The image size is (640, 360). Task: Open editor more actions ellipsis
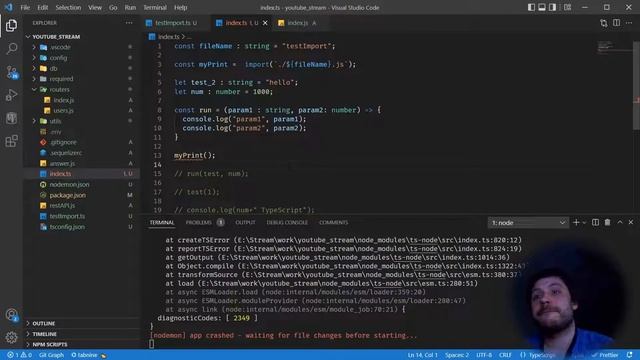tap(629, 23)
